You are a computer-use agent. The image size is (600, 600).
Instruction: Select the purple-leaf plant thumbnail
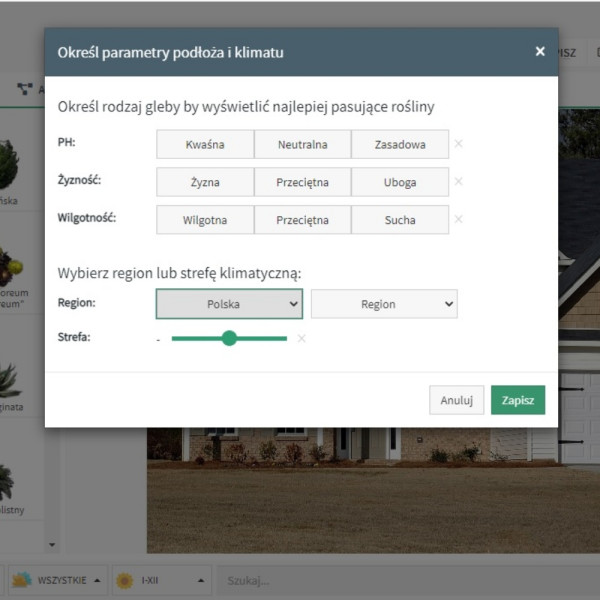pos(11,267)
